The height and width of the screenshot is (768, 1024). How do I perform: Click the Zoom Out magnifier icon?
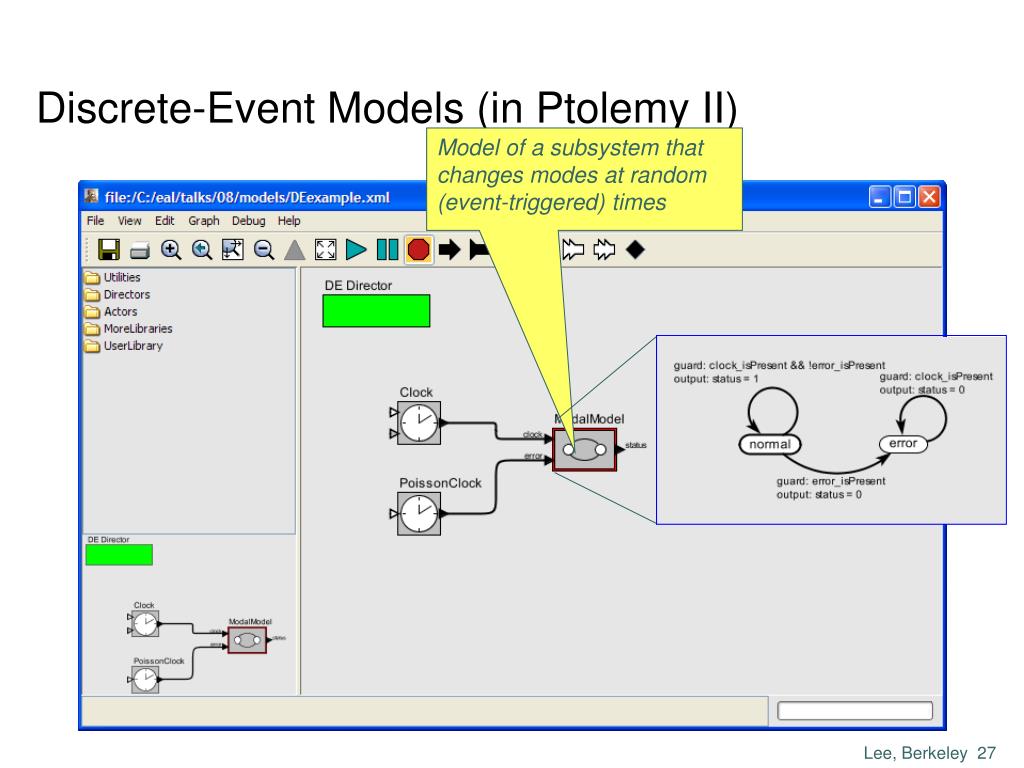[x=264, y=250]
